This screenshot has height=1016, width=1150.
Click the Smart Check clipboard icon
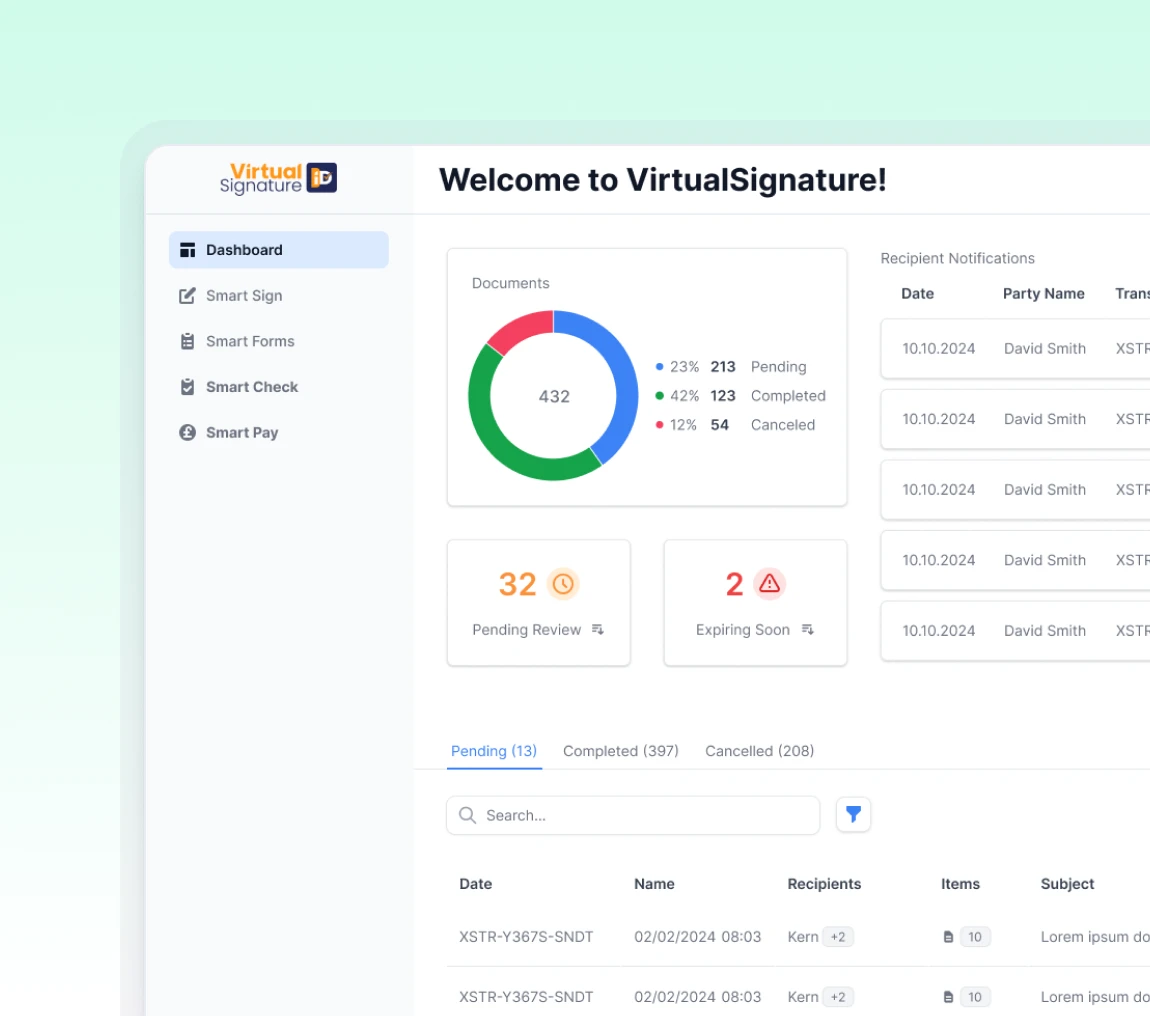[x=188, y=387]
